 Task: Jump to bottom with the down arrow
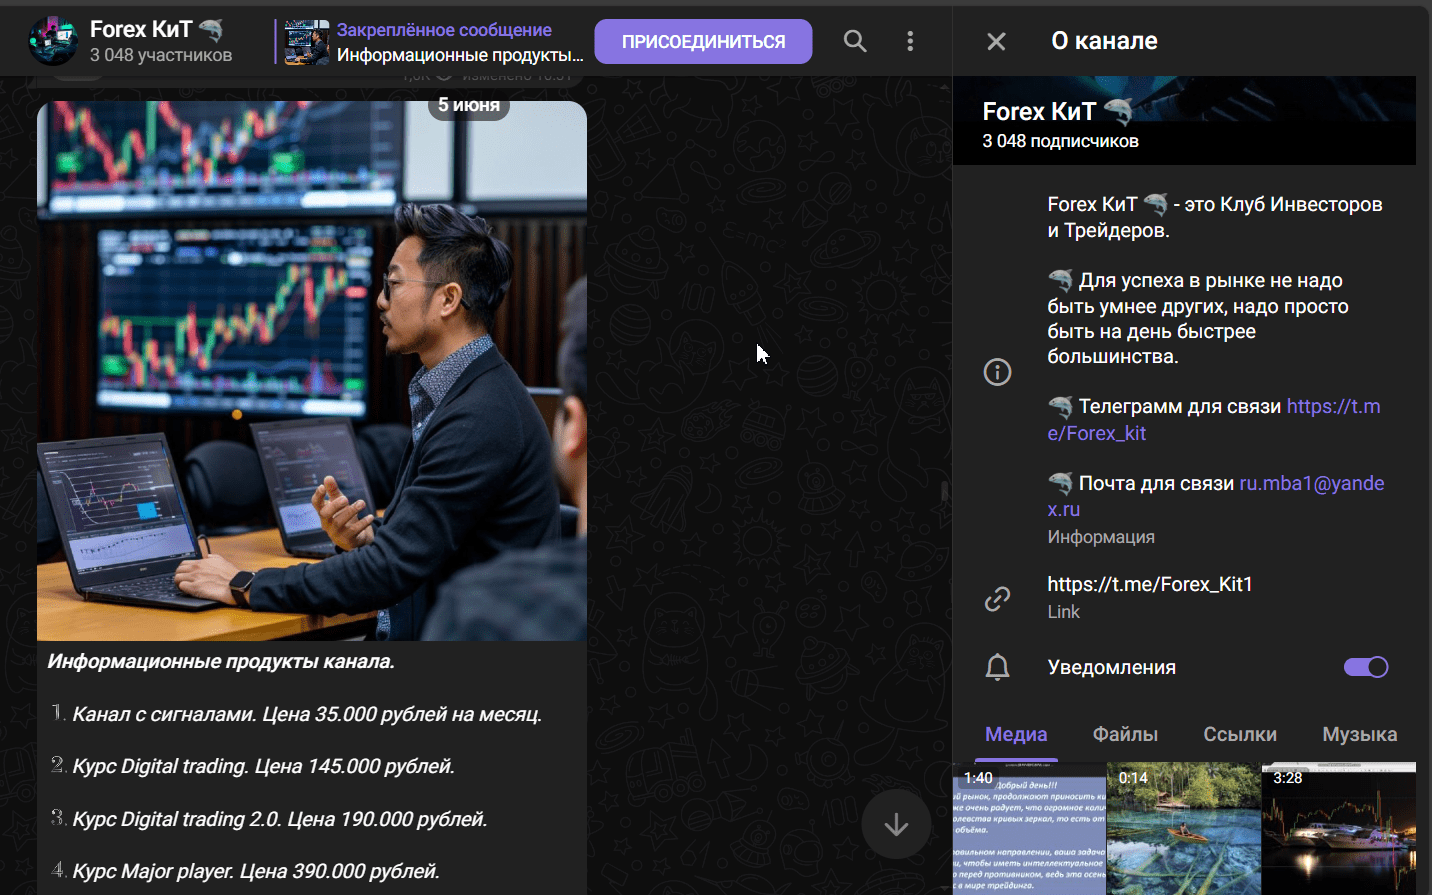(x=896, y=824)
